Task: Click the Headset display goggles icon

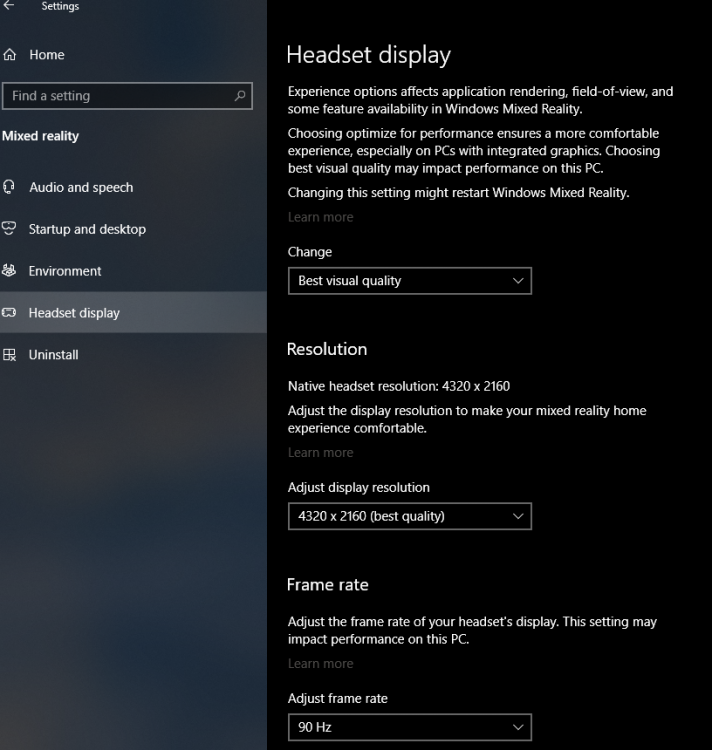Action: pos(9,313)
